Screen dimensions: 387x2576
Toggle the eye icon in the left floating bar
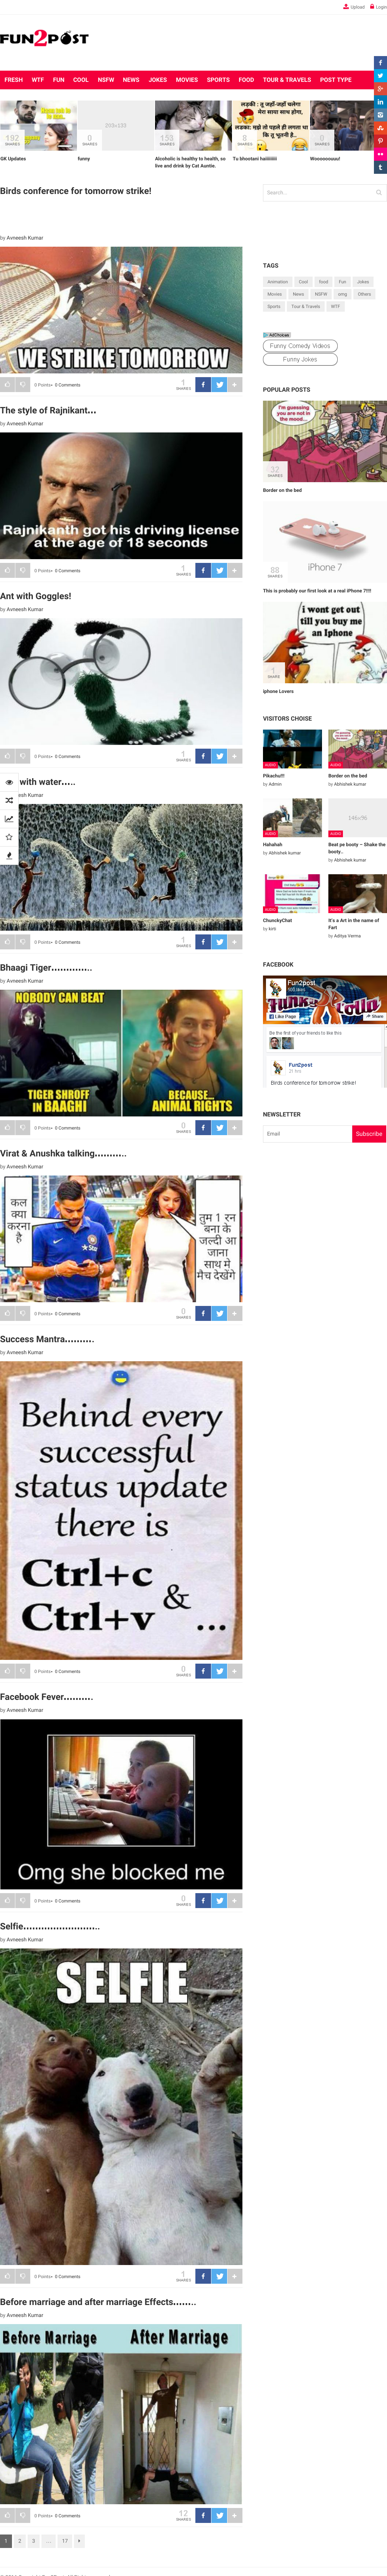(9, 782)
